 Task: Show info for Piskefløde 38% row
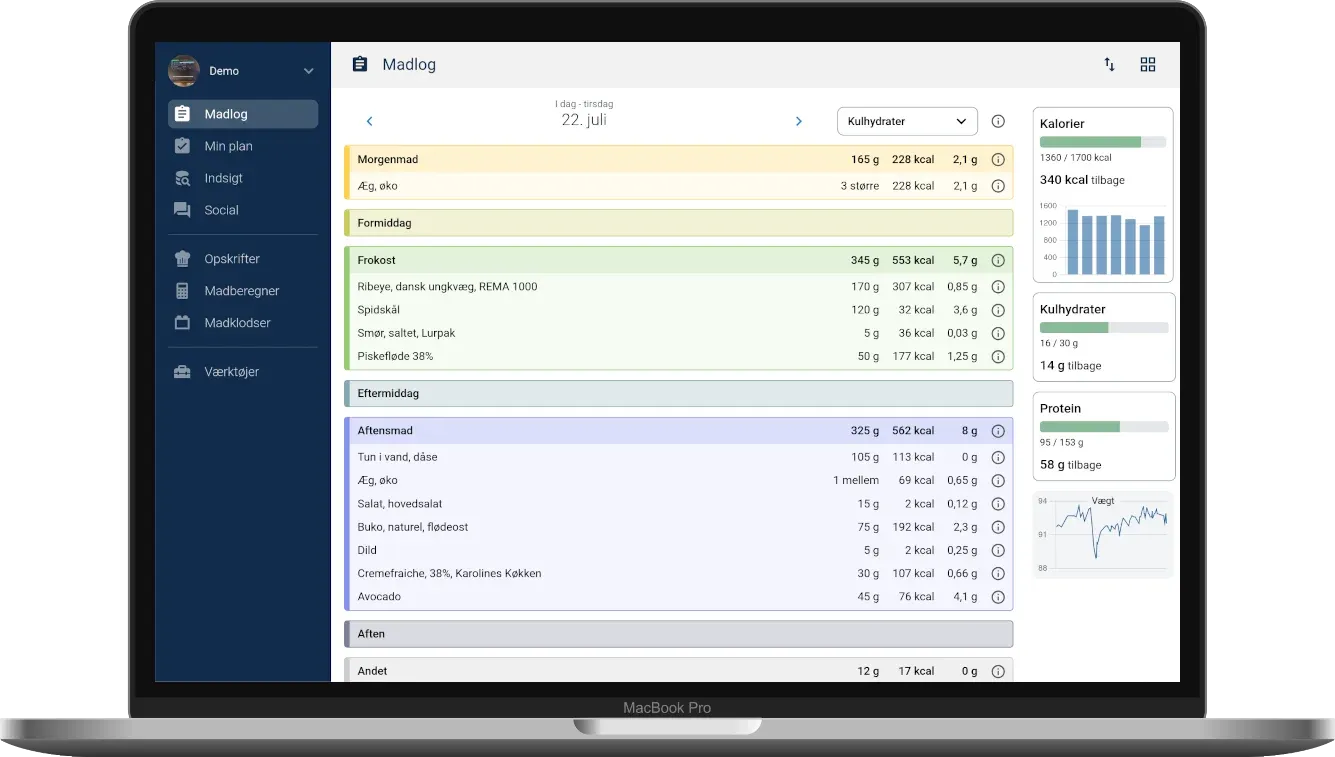[997, 357]
